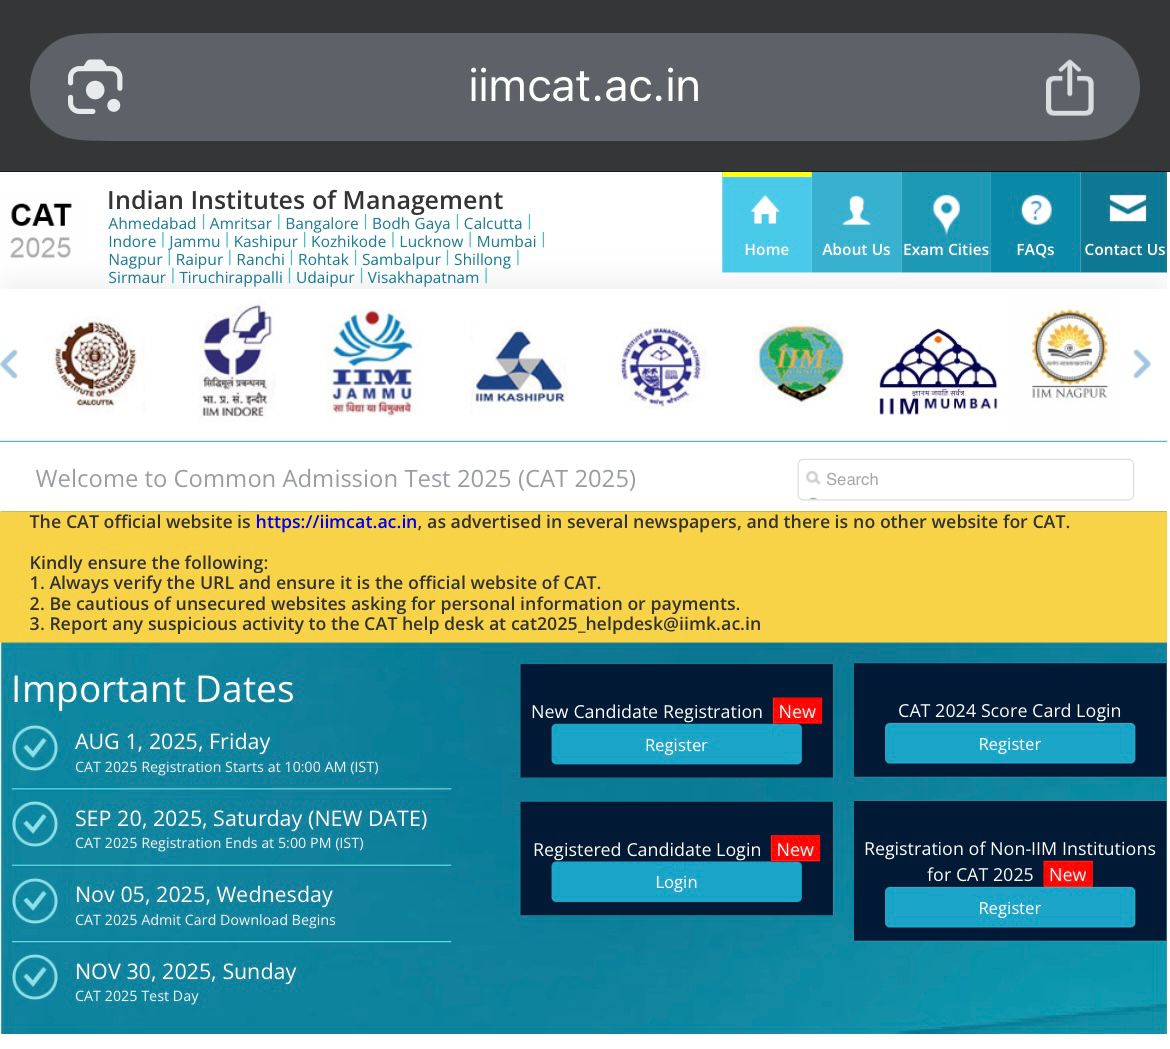Screen dimensions: 1170x1049
Task: Click the CAT 2025 site logo
Action: click(x=40, y=231)
